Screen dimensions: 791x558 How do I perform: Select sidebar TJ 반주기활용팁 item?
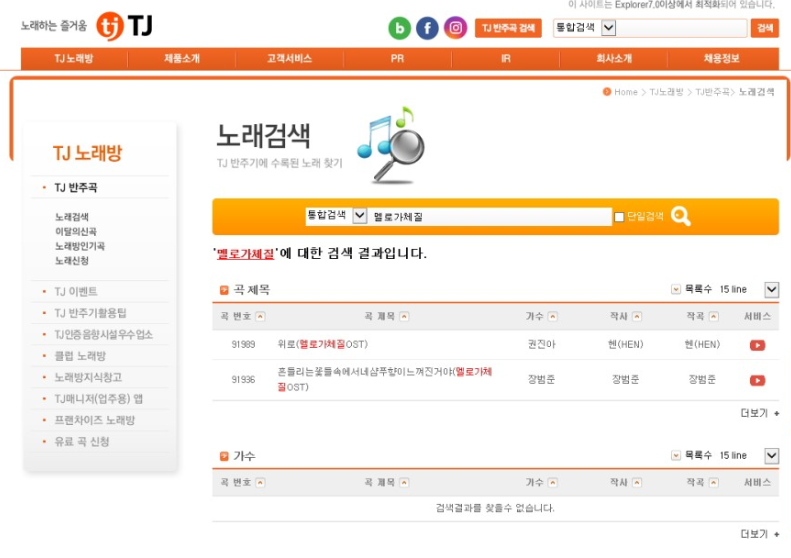90,313
